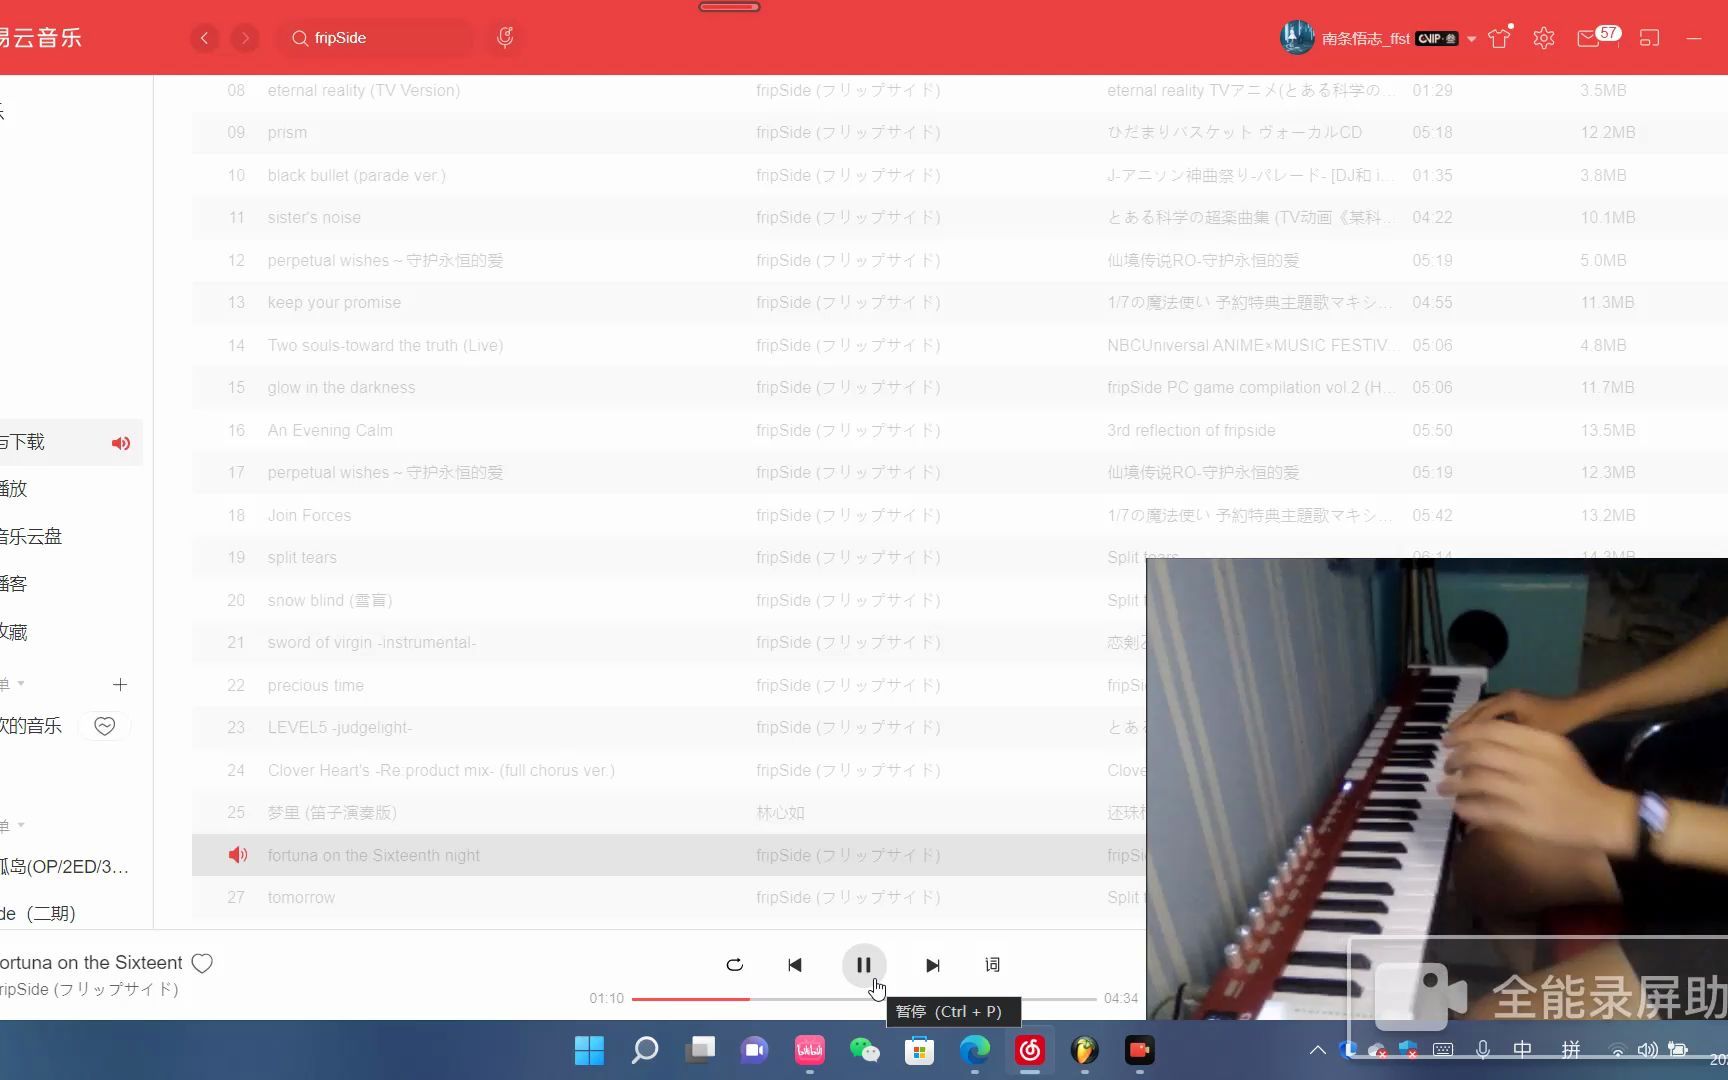Switch to mini player mode icon
The width and height of the screenshot is (1728, 1080).
point(1650,38)
